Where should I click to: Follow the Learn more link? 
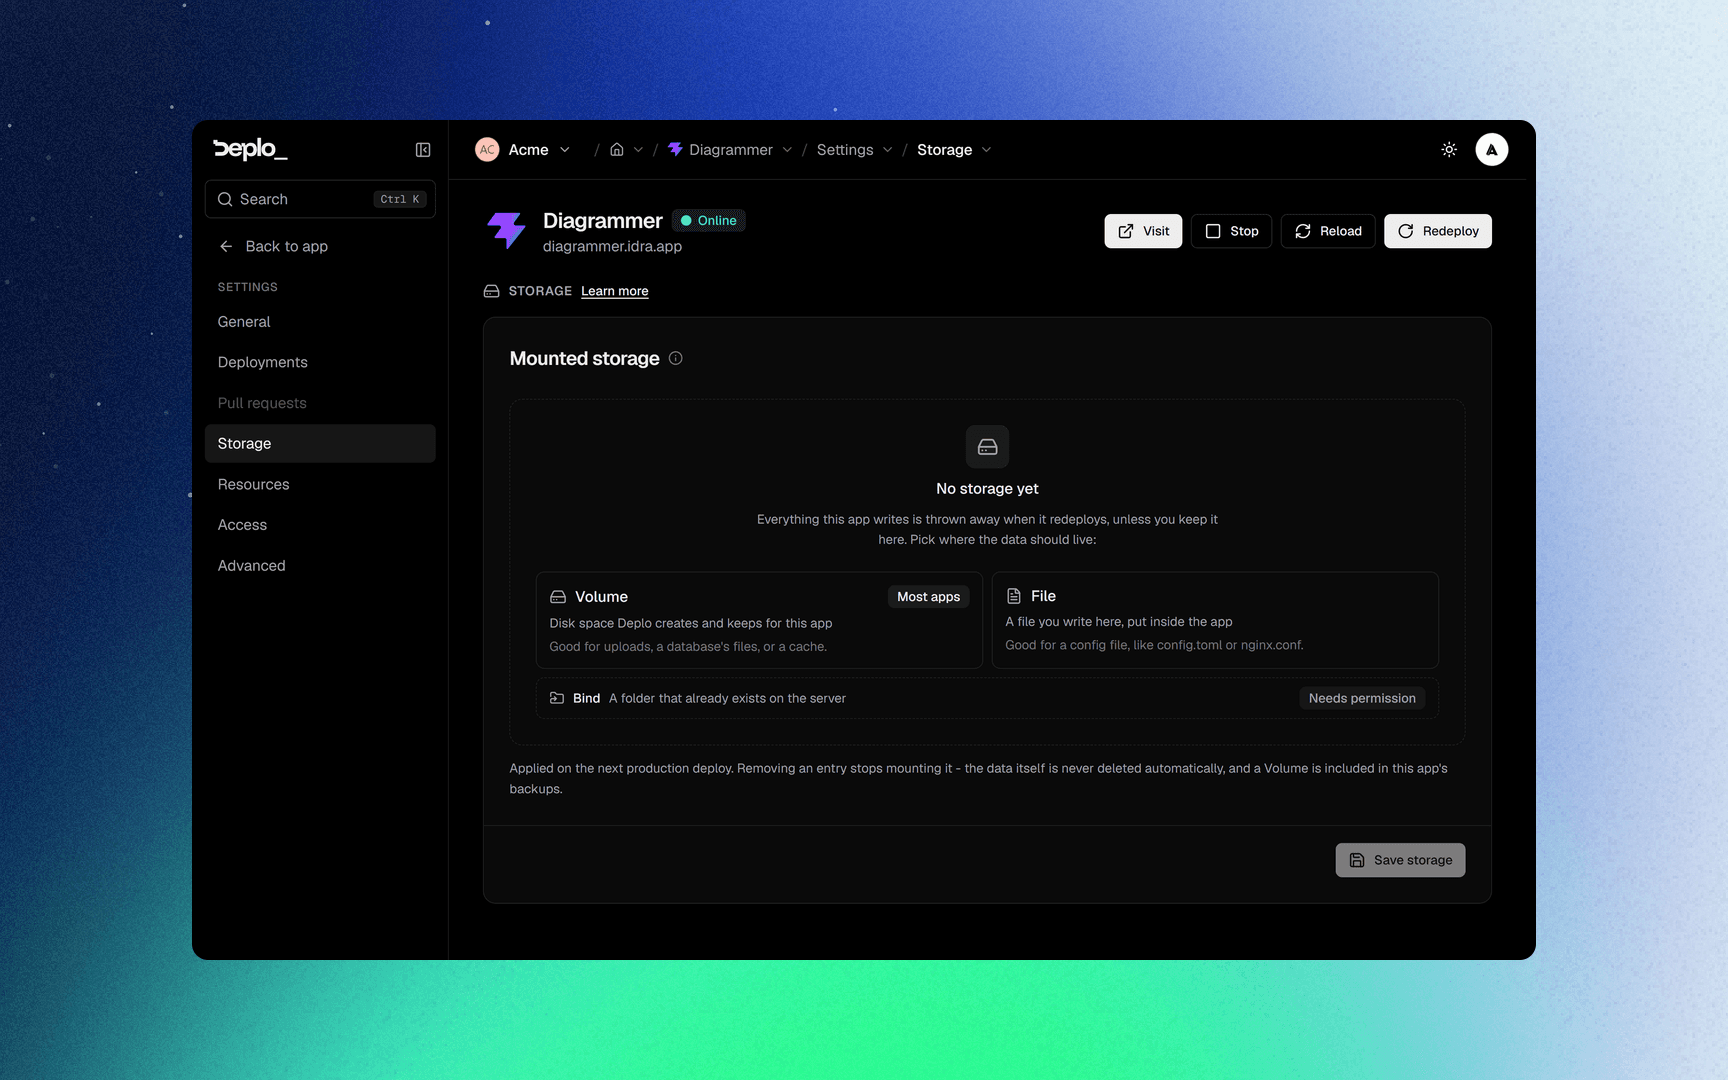615,291
